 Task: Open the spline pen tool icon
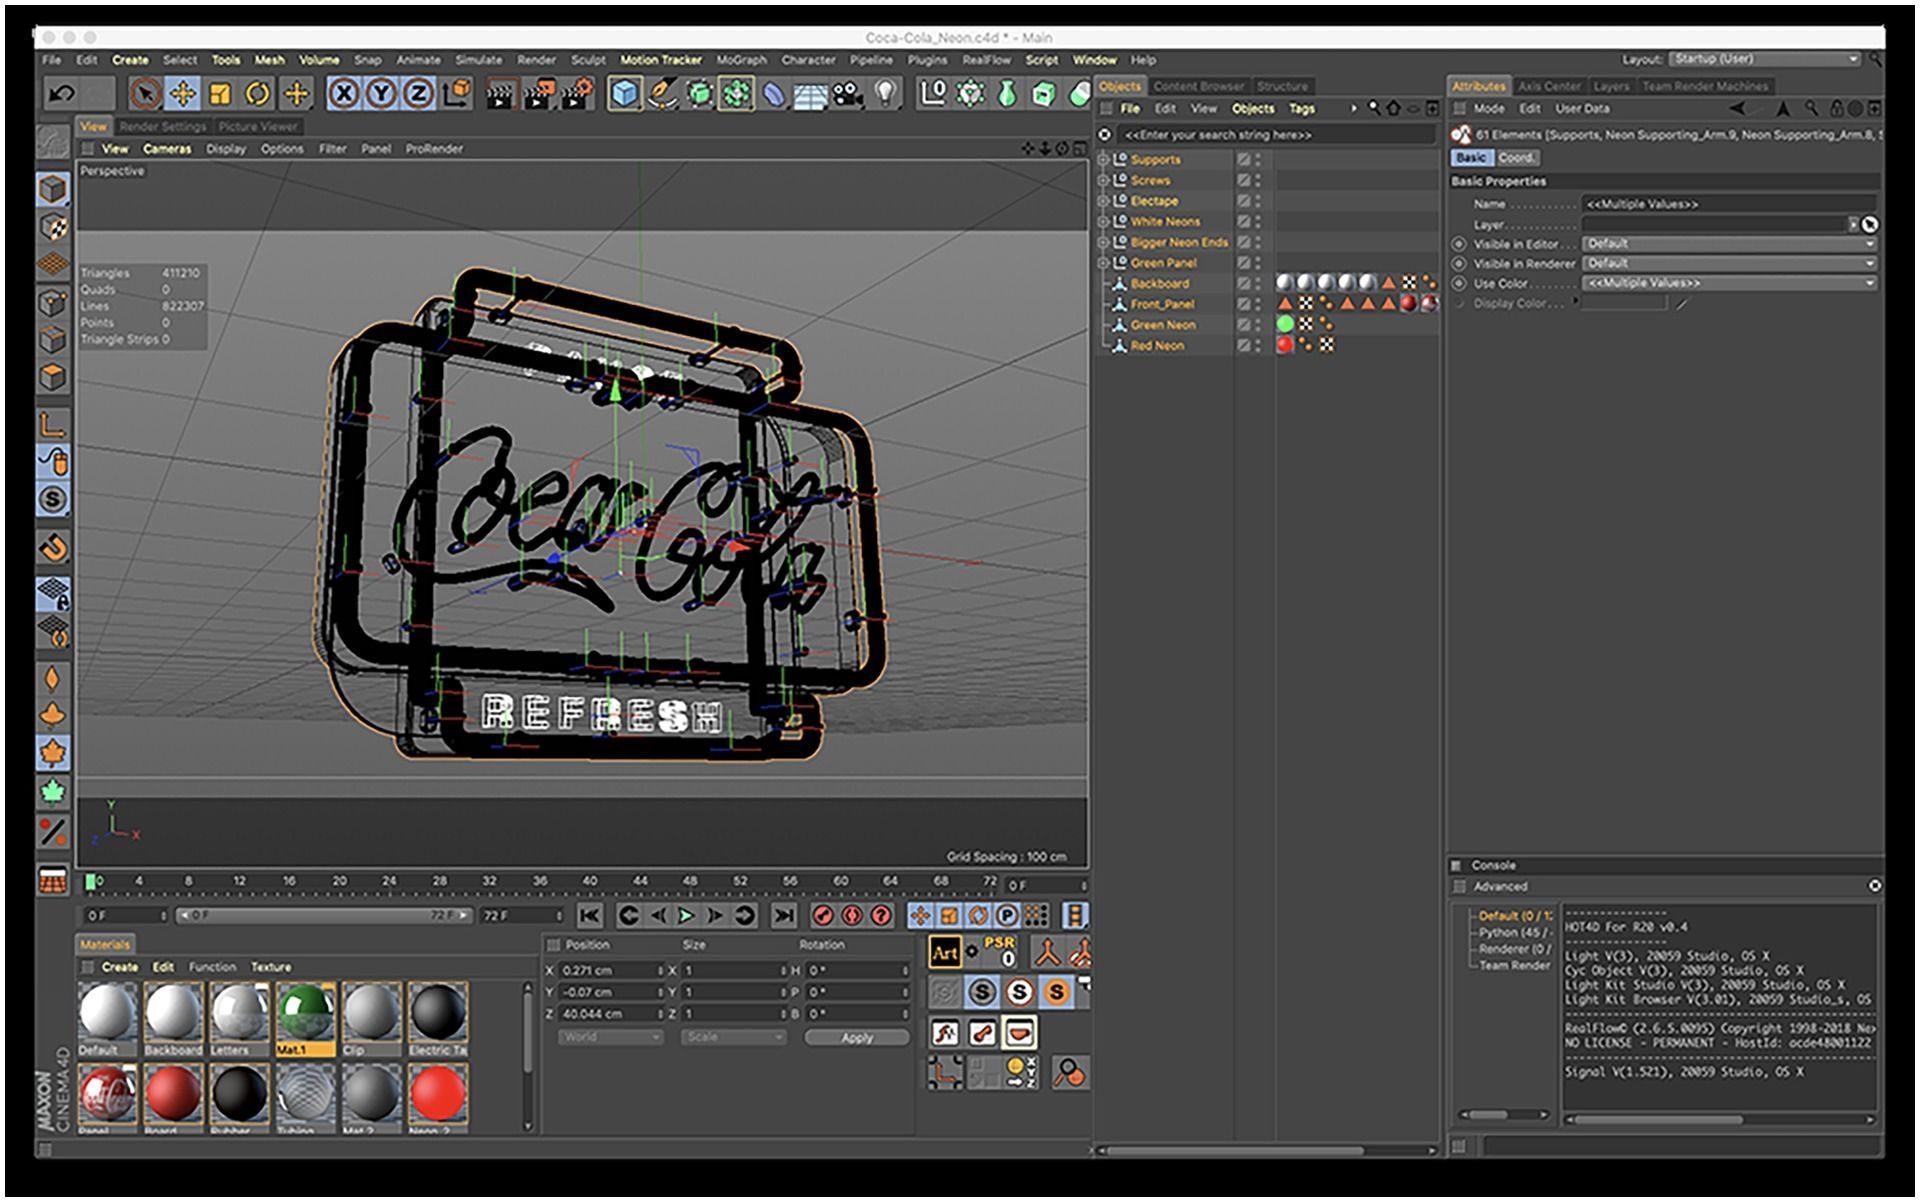pos(662,94)
